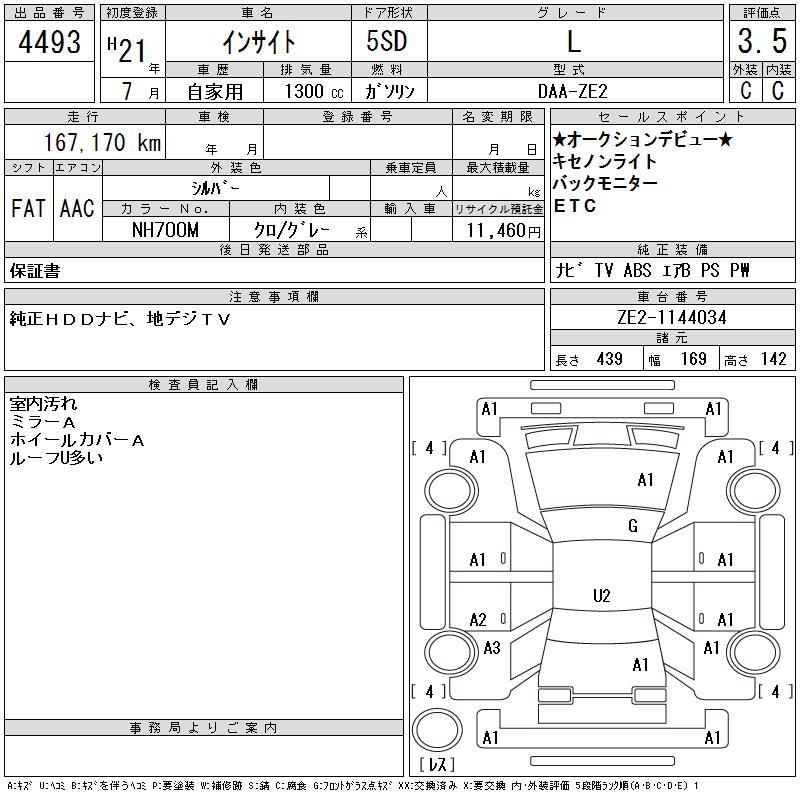
Task: Click the バックモニター sales point
Action: pyautogui.click(x=605, y=183)
